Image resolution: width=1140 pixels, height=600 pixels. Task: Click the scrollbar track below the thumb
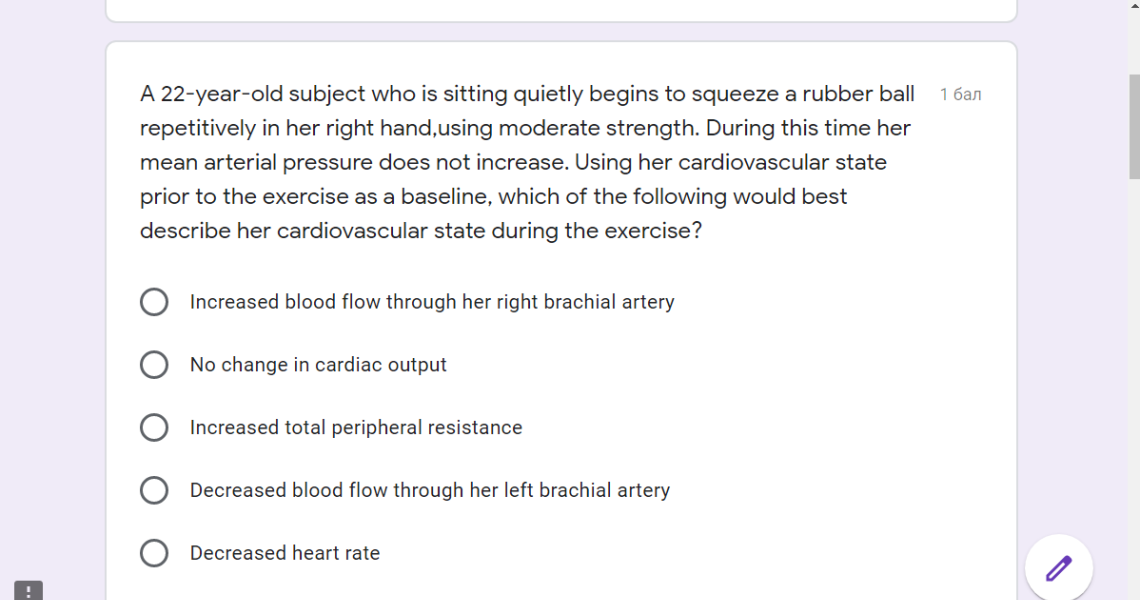point(1134,385)
